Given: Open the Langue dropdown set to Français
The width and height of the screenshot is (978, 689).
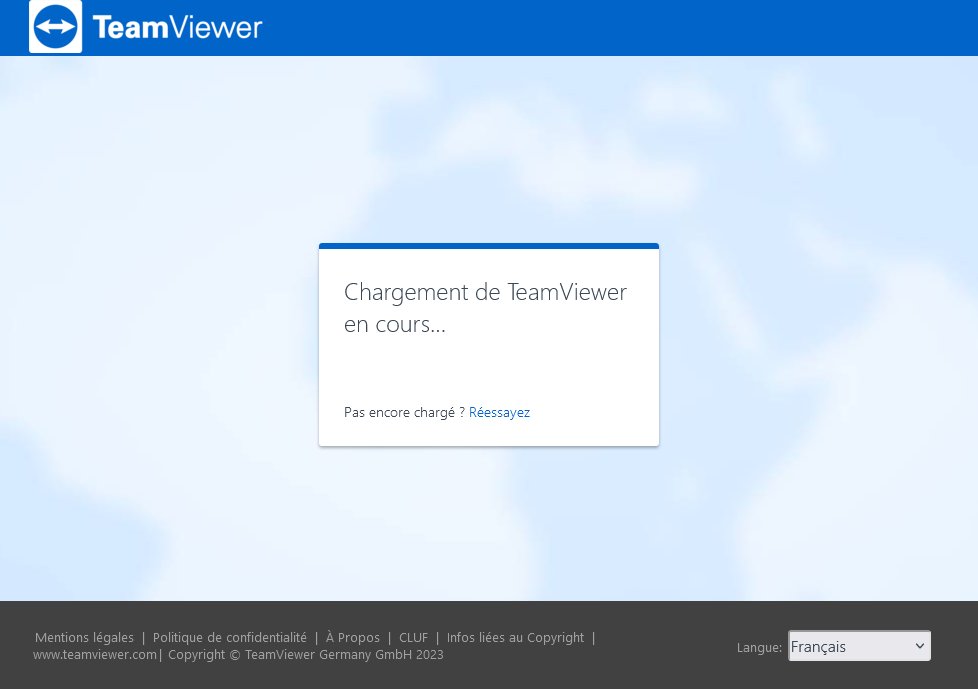Looking at the screenshot, I should pyautogui.click(x=859, y=646).
